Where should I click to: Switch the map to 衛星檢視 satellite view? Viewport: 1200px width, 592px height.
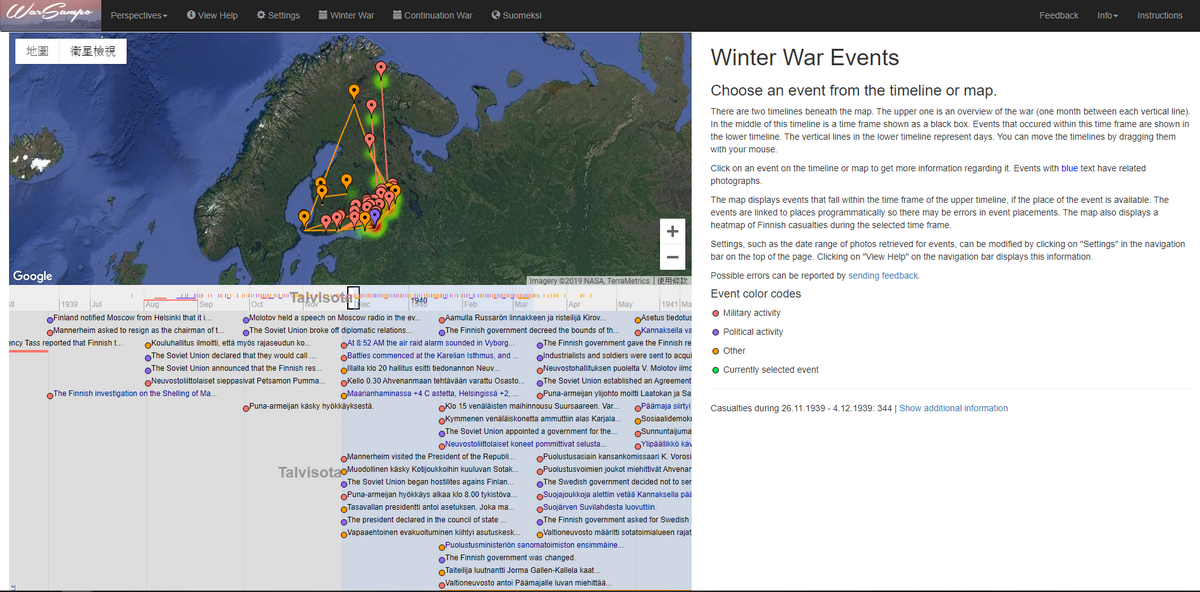pos(93,51)
